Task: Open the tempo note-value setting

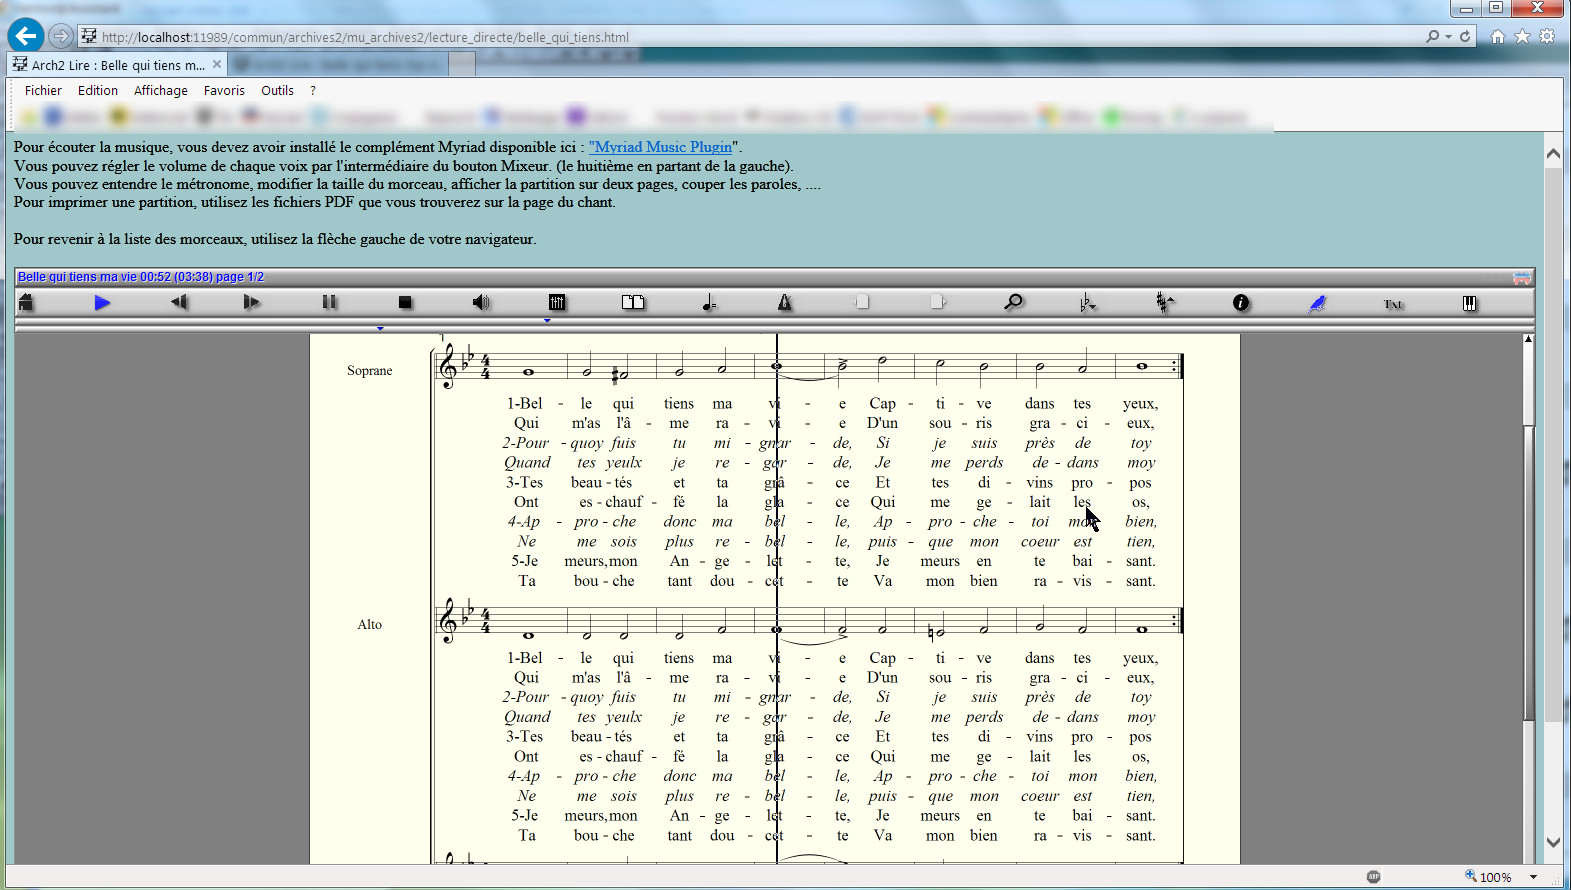Action: tap(709, 302)
